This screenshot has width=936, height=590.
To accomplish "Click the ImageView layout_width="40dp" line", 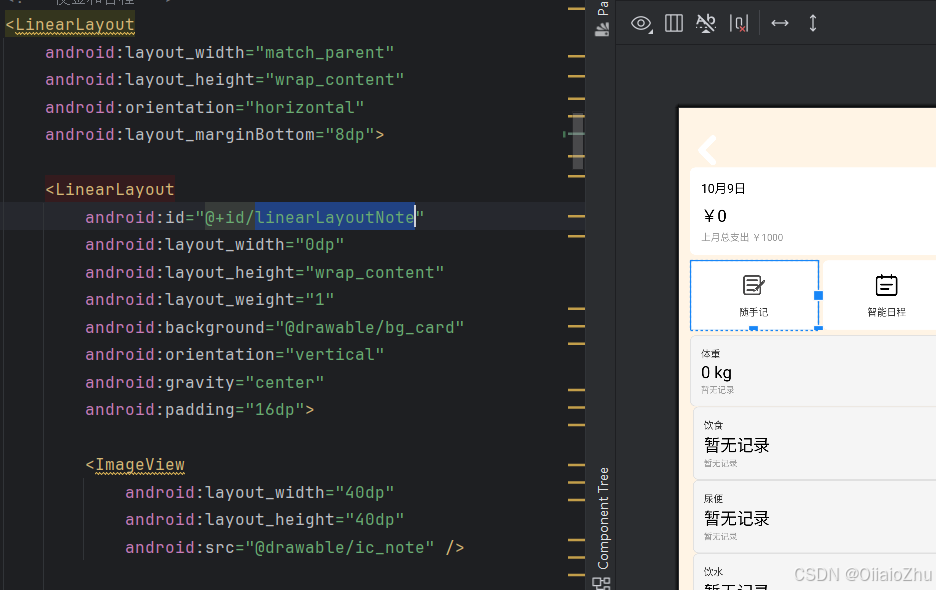I will pyautogui.click(x=260, y=492).
